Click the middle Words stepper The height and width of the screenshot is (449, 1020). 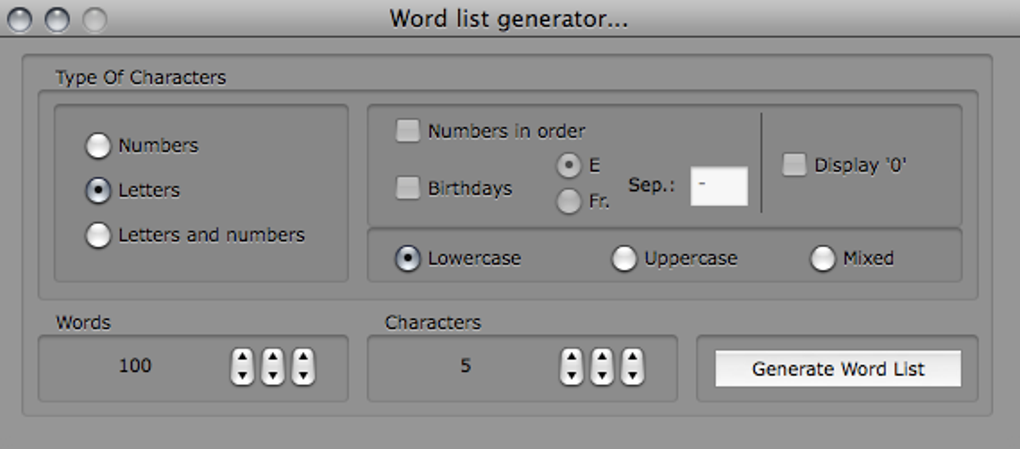272,366
